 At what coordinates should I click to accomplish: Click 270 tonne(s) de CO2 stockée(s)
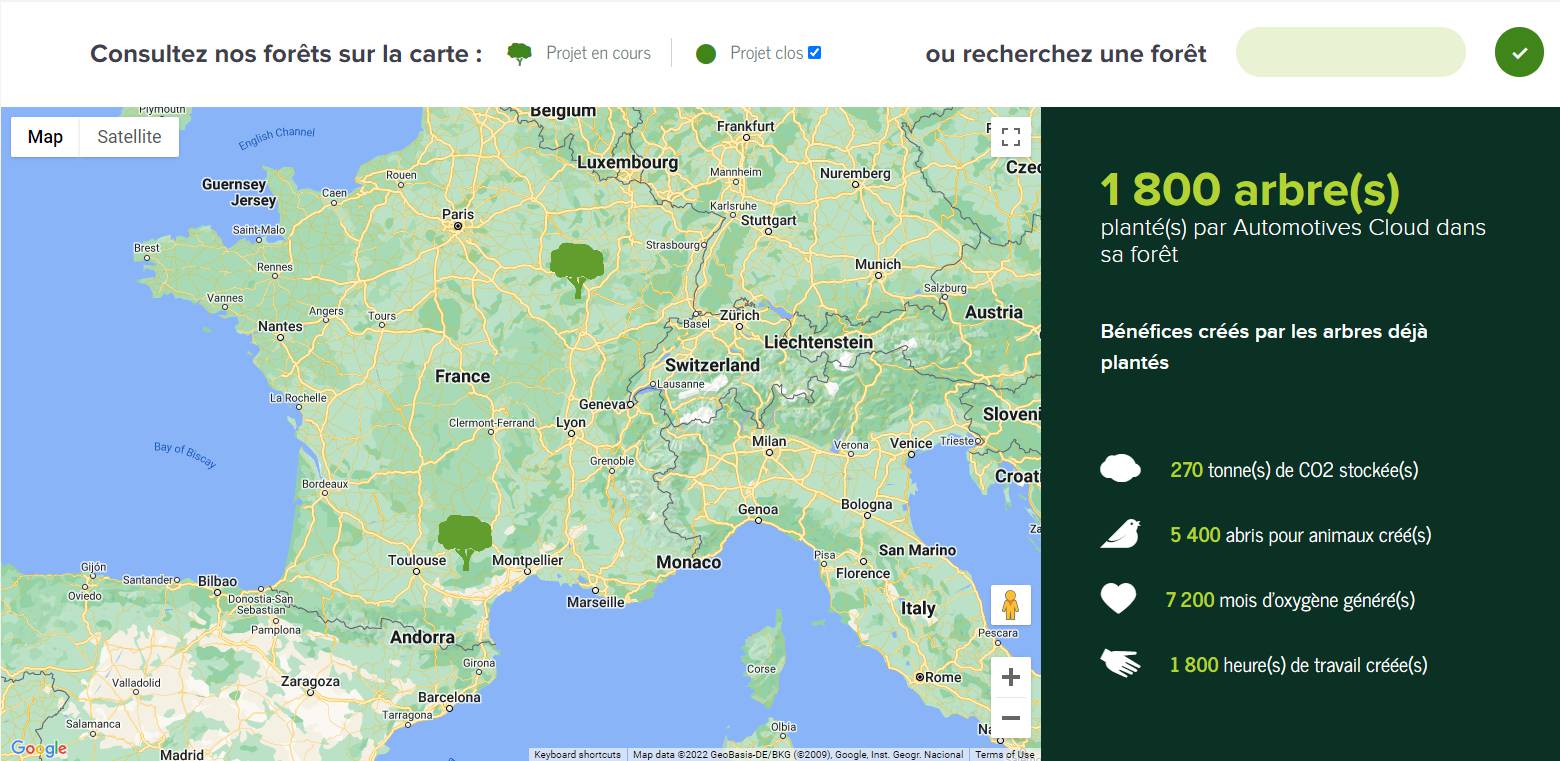coord(1294,469)
